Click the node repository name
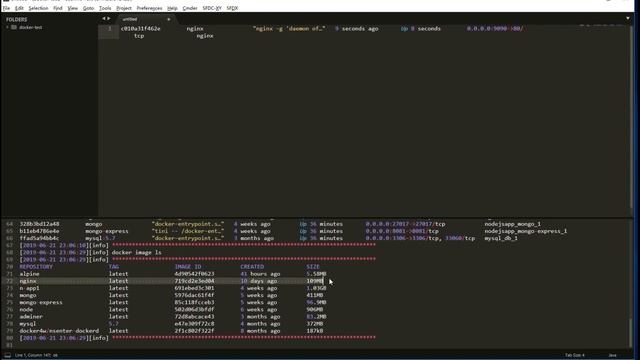The image size is (640, 360). point(26,309)
